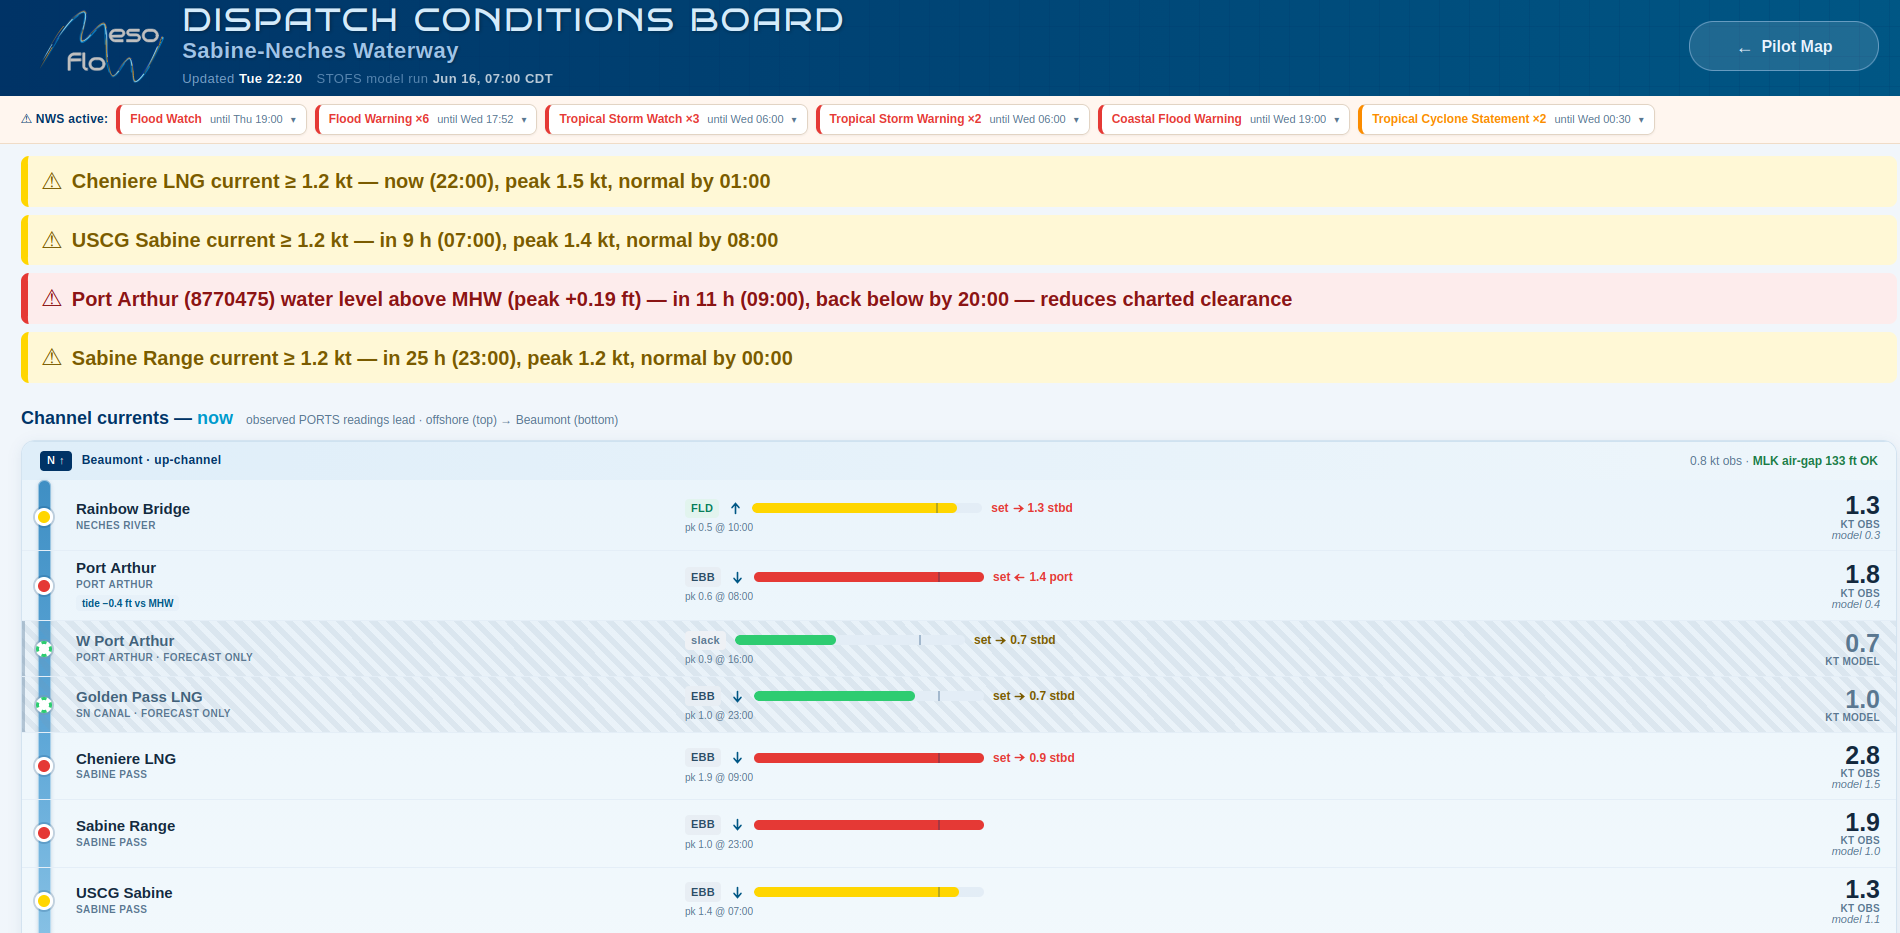Click the MLK air-gap 133 ft OK status
1900x933 pixels.
point(1815,461)
